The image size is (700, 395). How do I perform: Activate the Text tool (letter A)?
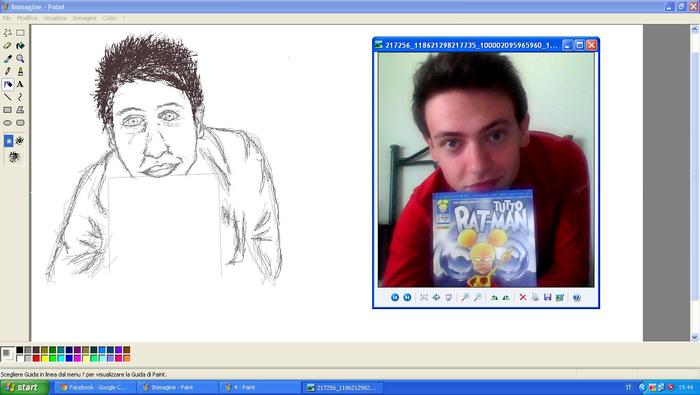(x=20, y=84)
